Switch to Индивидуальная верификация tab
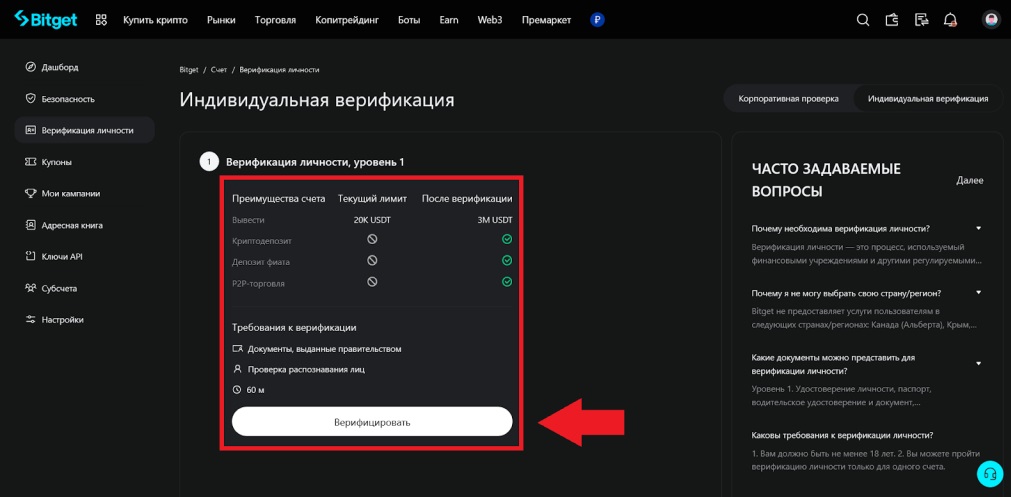This screenshot has height=497, width=1011. 928,99
